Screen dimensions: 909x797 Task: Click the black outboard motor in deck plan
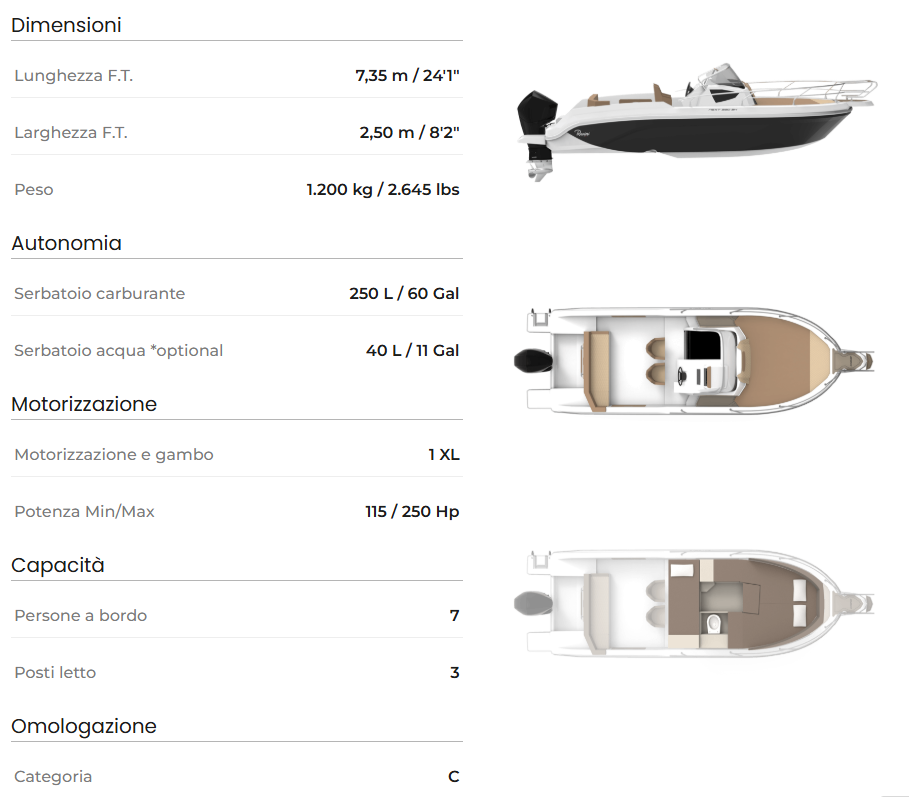tap(533, 361)
